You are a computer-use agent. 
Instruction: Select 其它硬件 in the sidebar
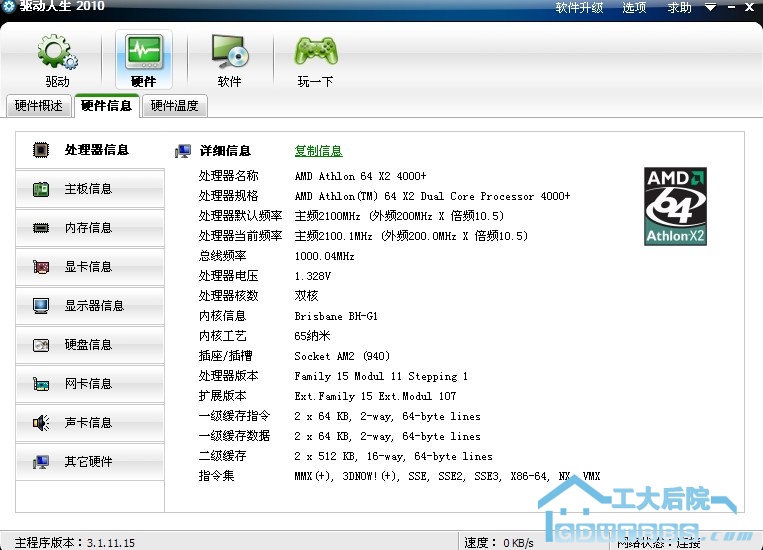[x=91, y=462]
